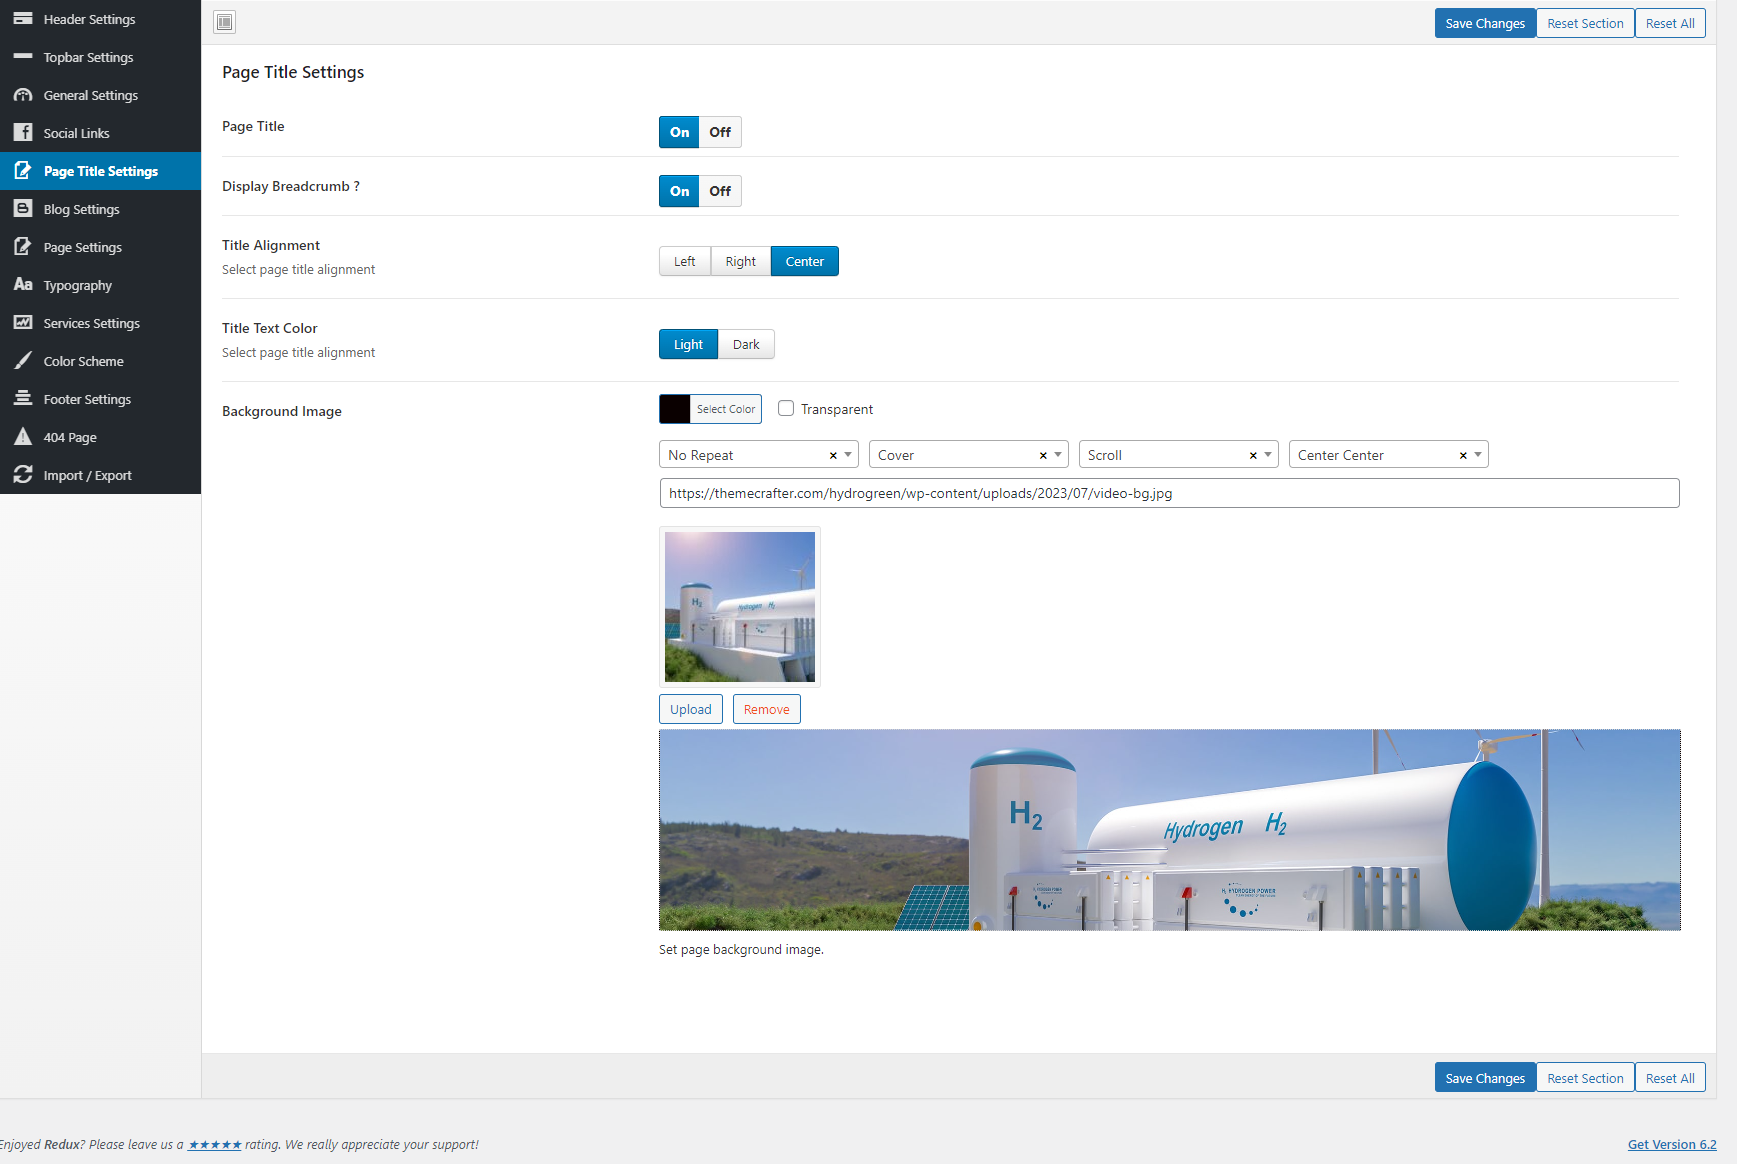Go to Footer Settings section

[87, 399]
